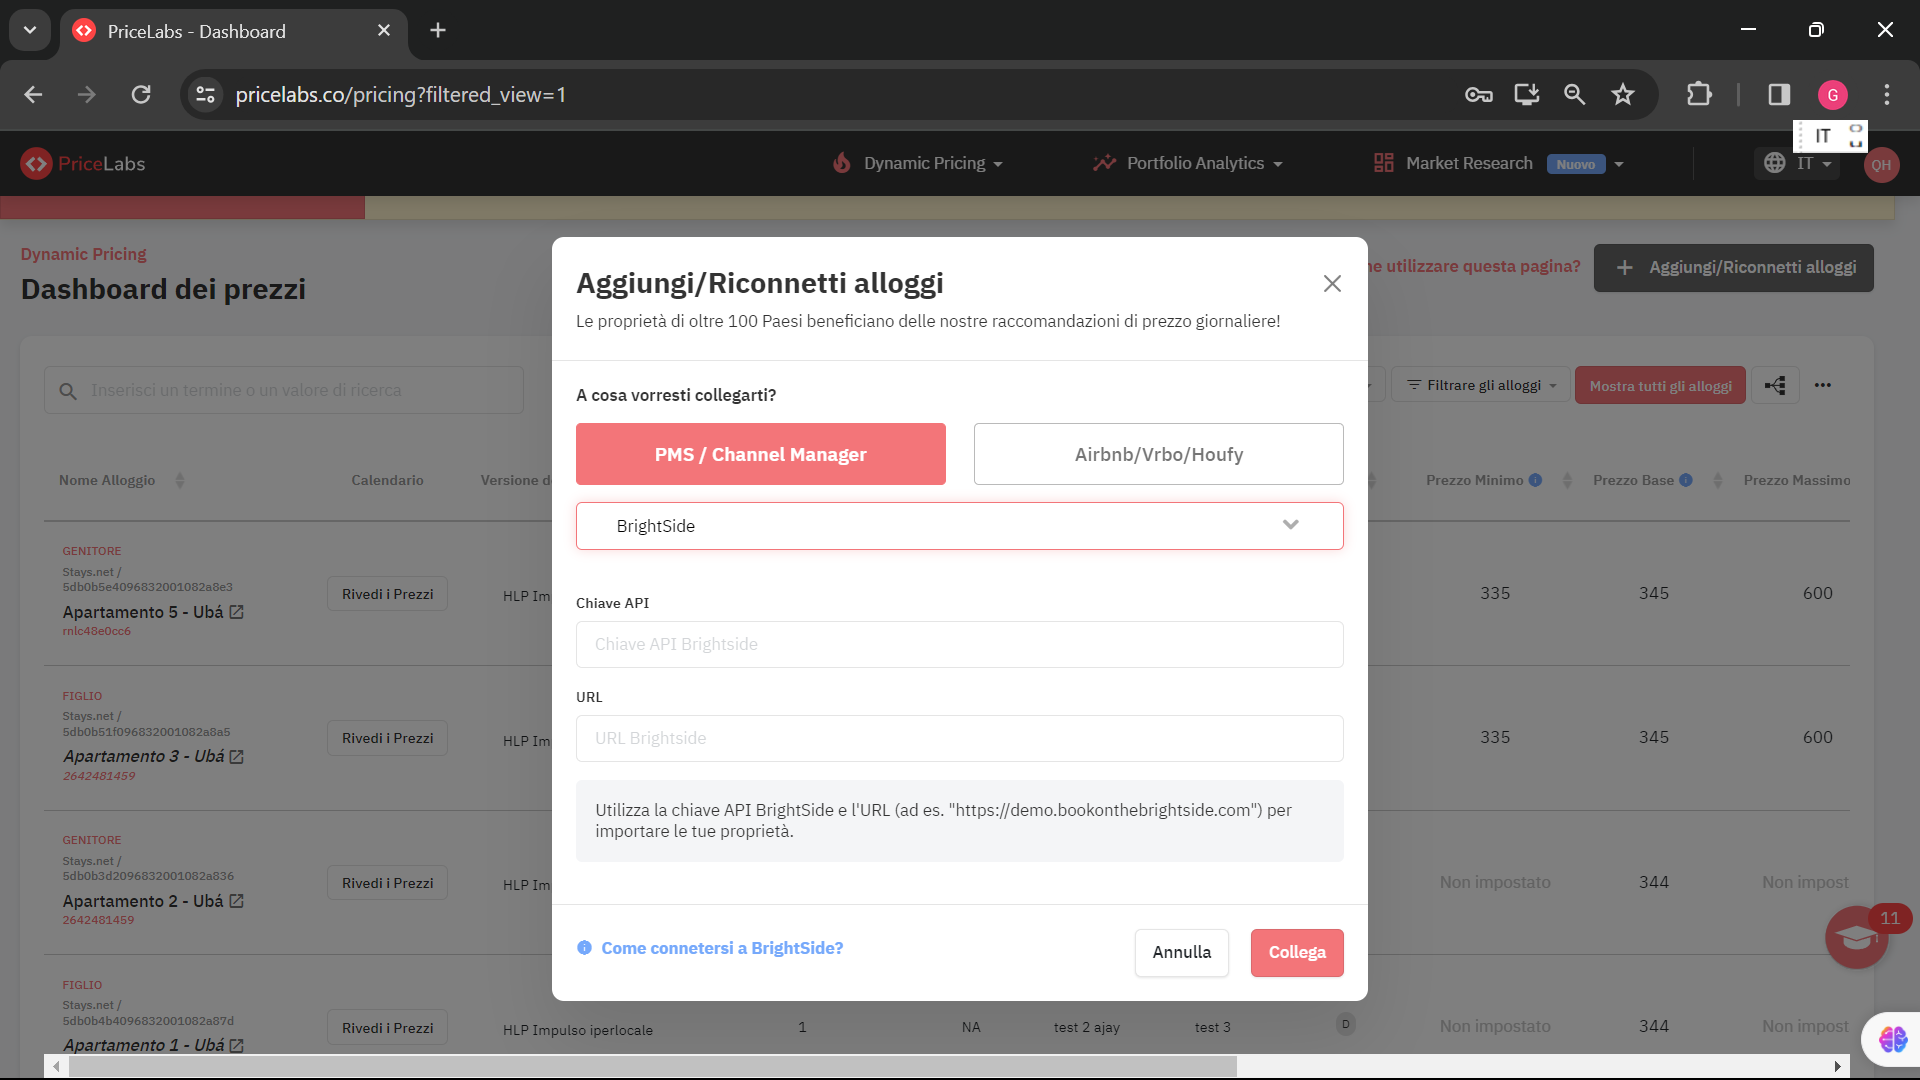
Task: Click the brain assistant icon
Action: [x=1892, y=1039]
